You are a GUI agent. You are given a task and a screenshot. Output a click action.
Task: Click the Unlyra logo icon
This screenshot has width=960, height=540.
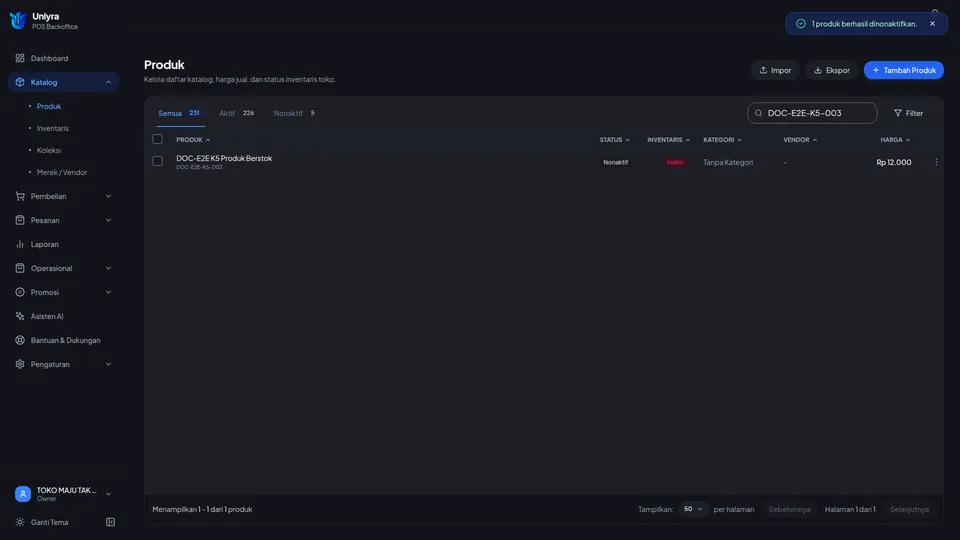coord(18,21)
